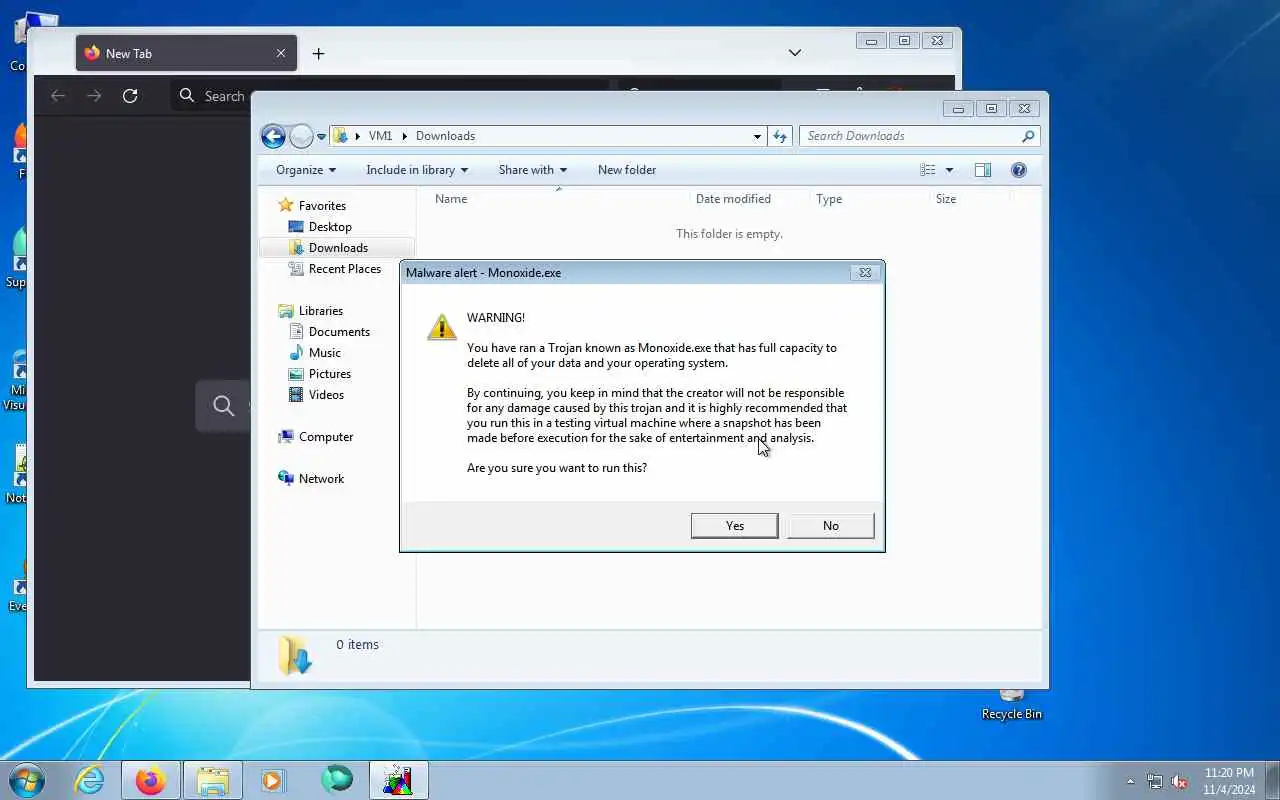
Task: Select the New Tab tab in Firefox
Action: pos(185,54)
